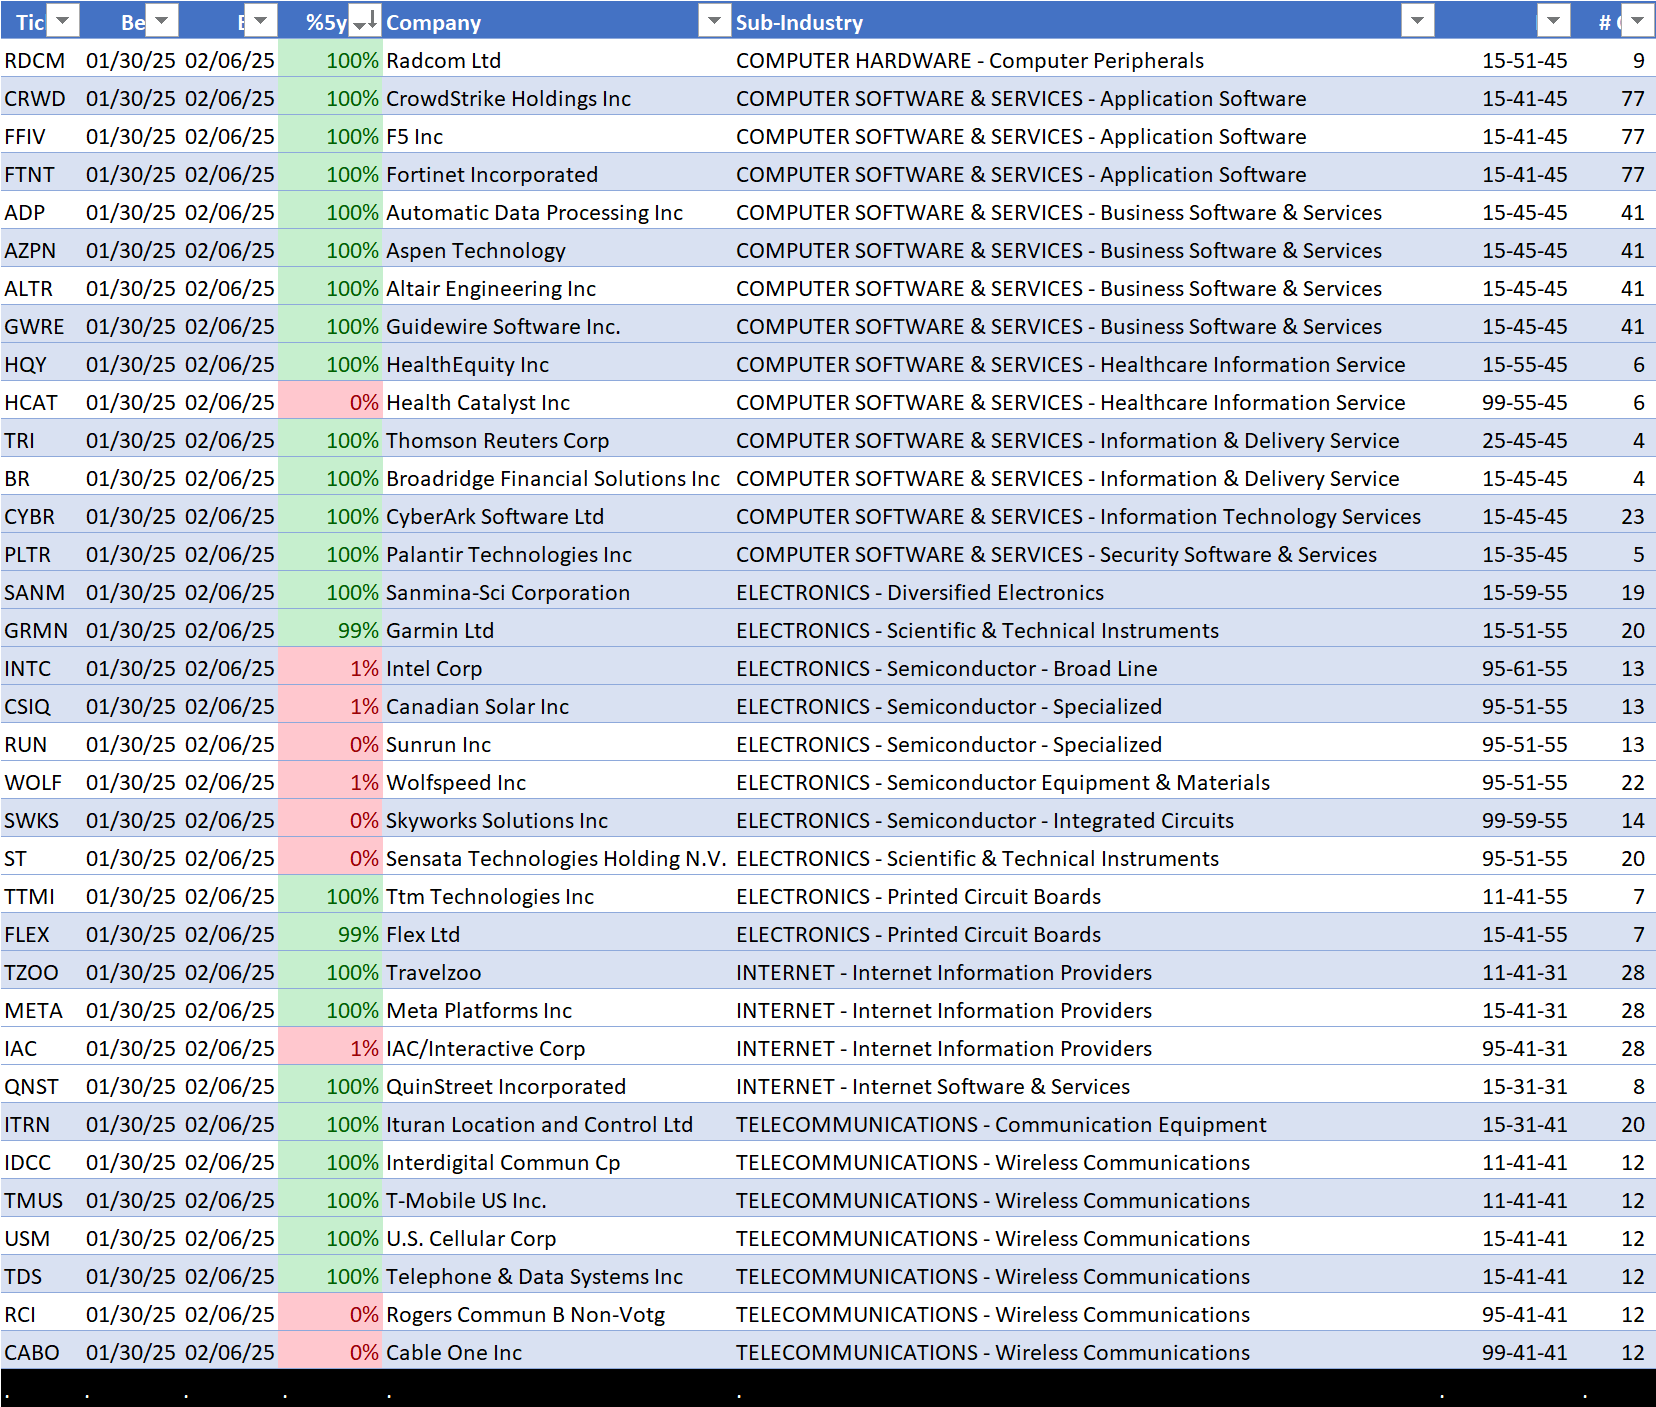This screenshot has height=1407, width=1656.
Task: Click the Ituran Location and Control Ltd cell
Action: (x=557, y=1124)
